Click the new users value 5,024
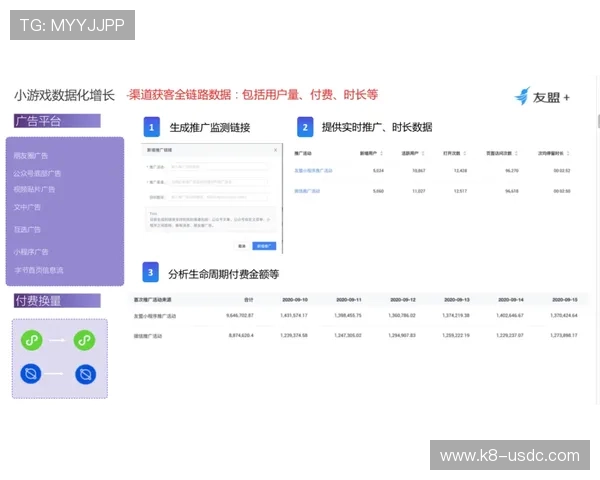The width and height of the screenshot is (600, 480). tap(378, 170)
